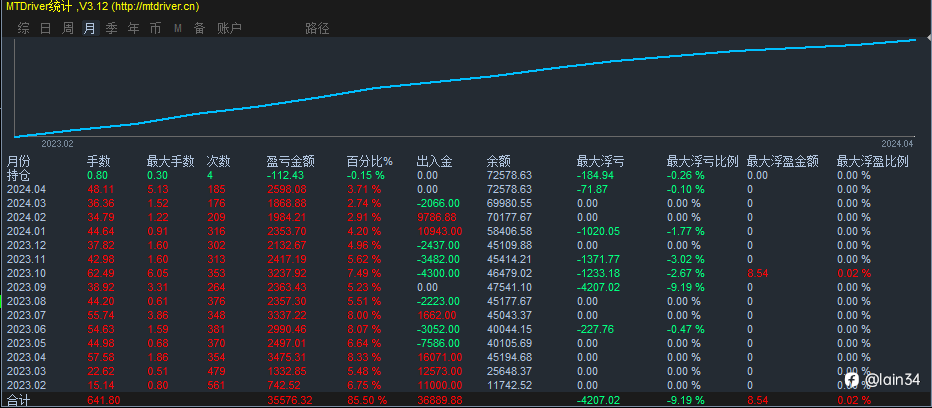Open the 币 currency tab
This screenshot has height=408, width=932.
156,28
